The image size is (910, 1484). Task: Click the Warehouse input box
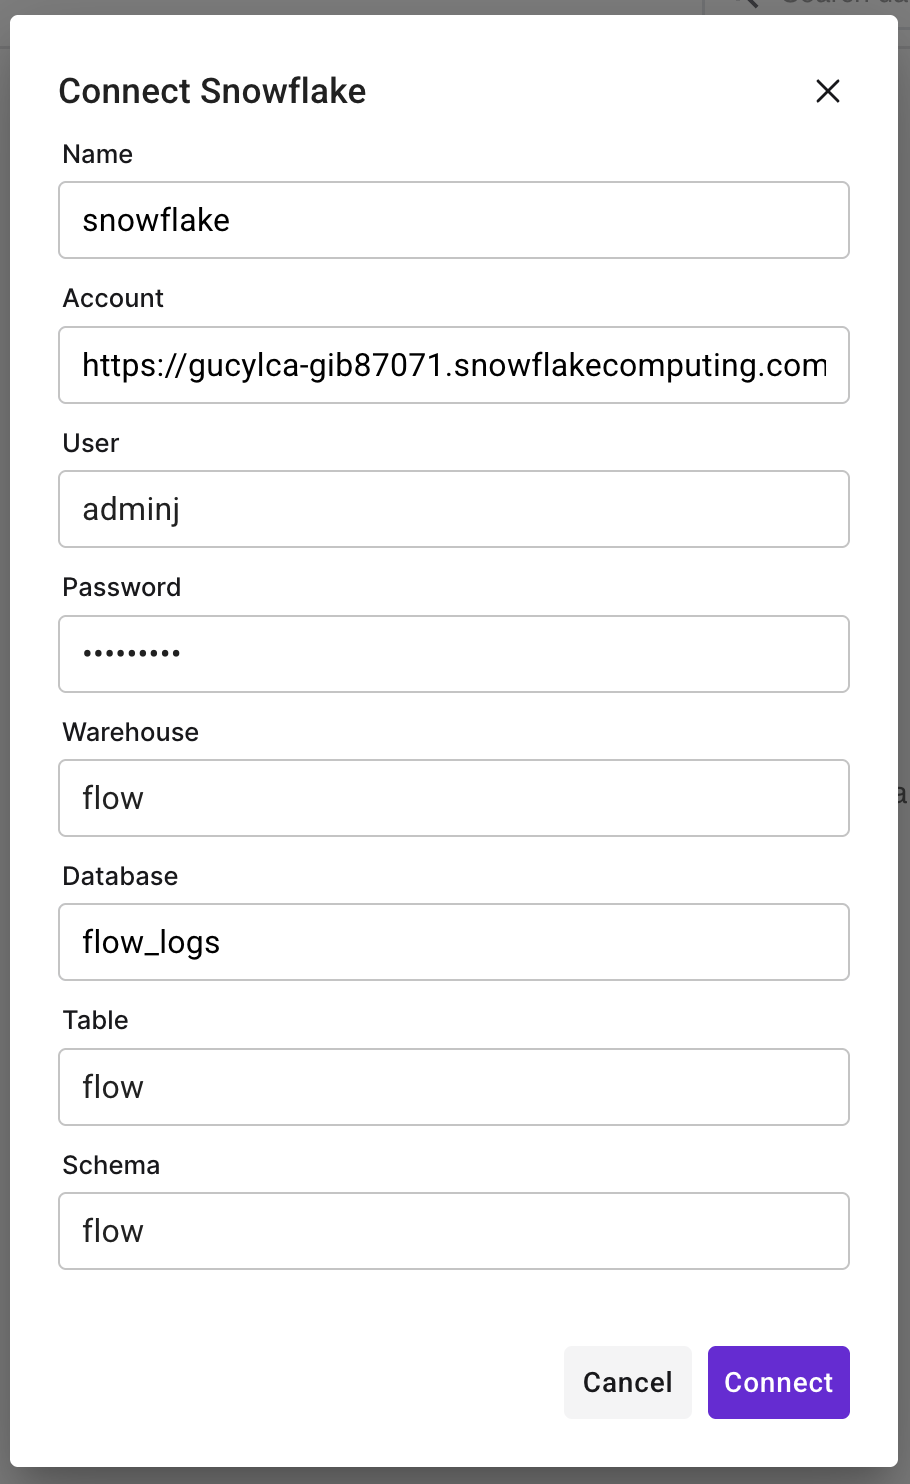454,798
